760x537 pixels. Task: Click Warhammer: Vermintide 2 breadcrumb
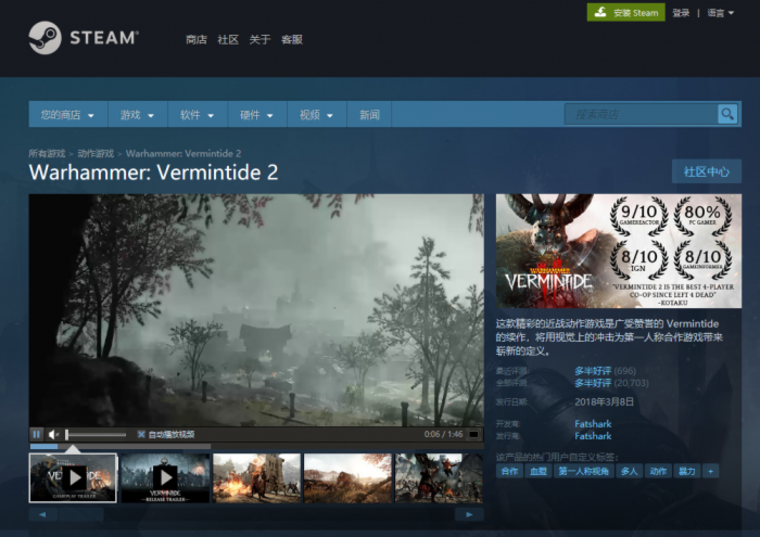click(x=183, y=154)
